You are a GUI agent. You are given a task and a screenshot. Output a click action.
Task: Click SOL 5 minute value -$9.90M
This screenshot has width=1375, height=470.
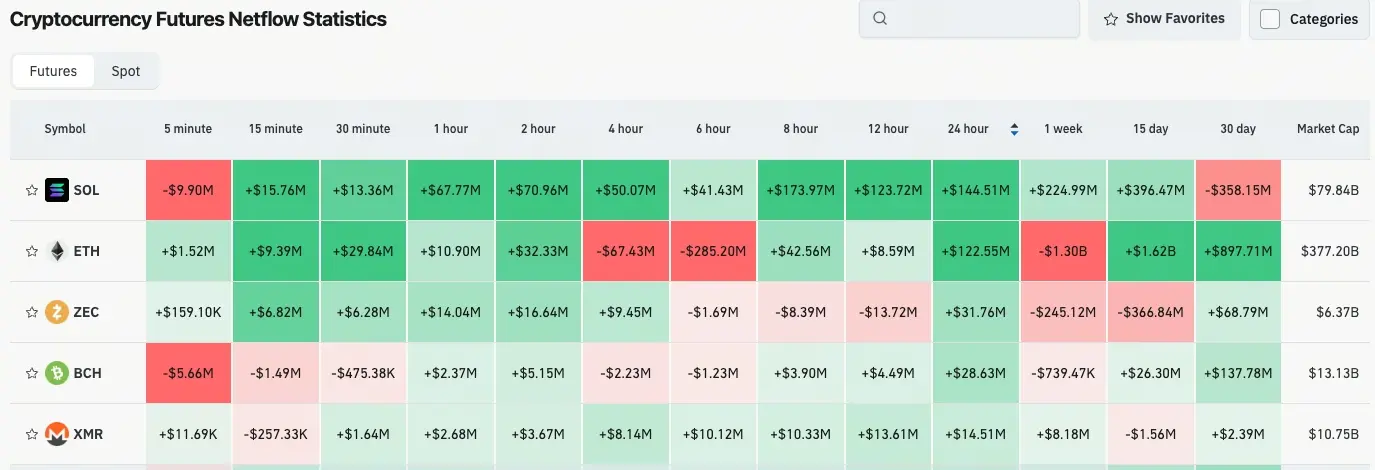pos(188,190)
